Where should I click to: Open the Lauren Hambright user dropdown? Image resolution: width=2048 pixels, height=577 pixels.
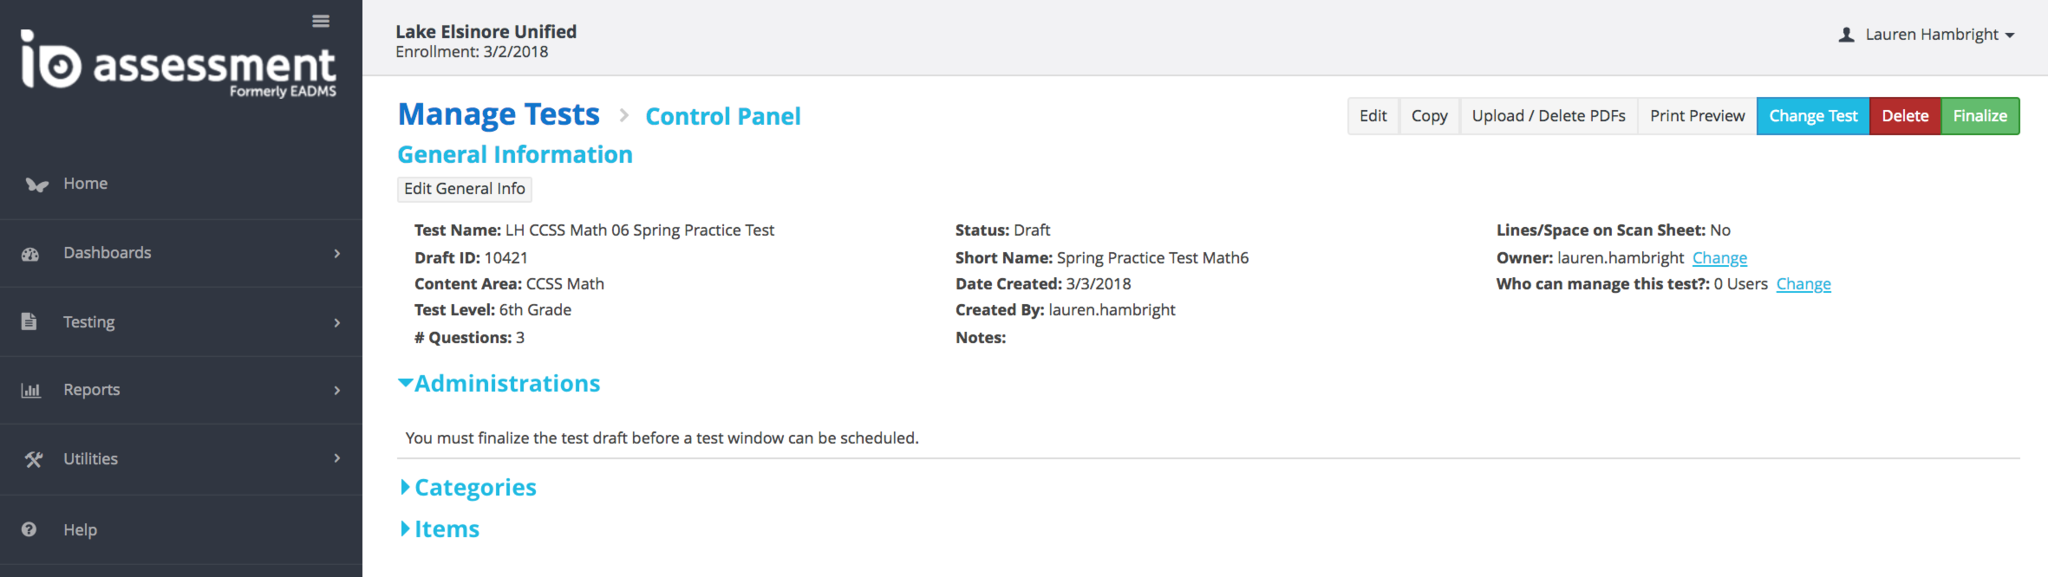1927,35
